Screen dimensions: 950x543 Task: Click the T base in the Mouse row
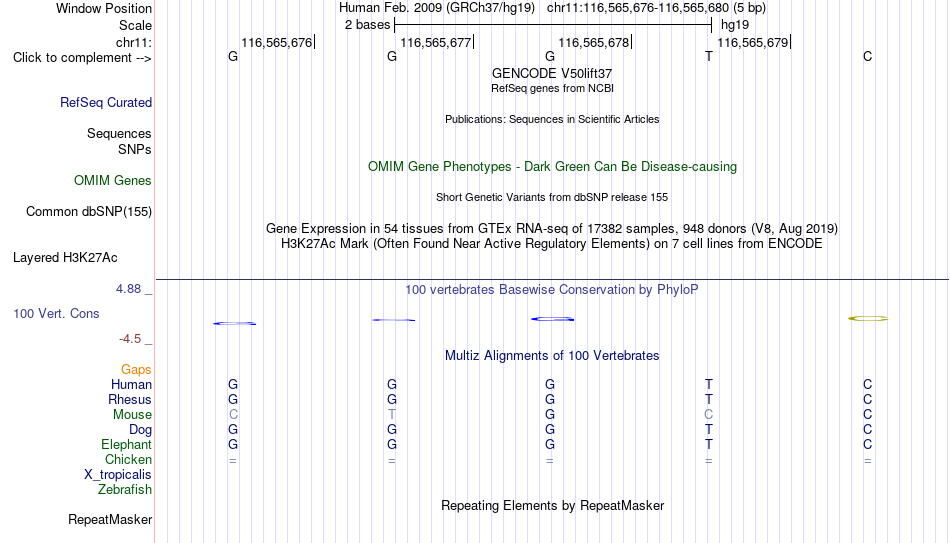pyautogui.click(x=392, y=415)
